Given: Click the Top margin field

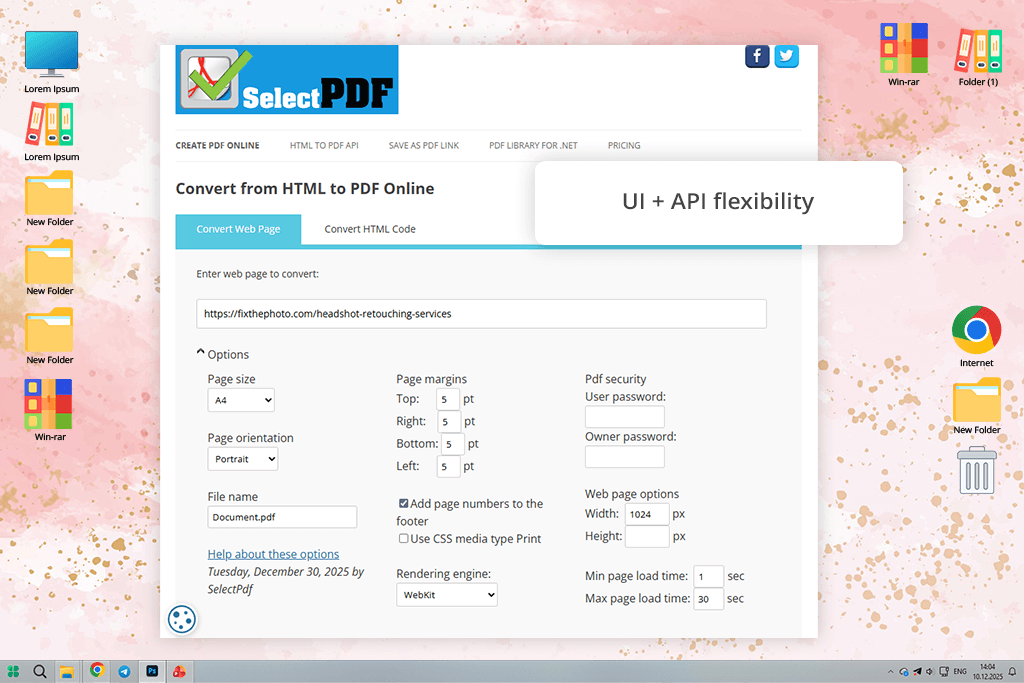Looking at the screenshot, I should tap(448, 399).
